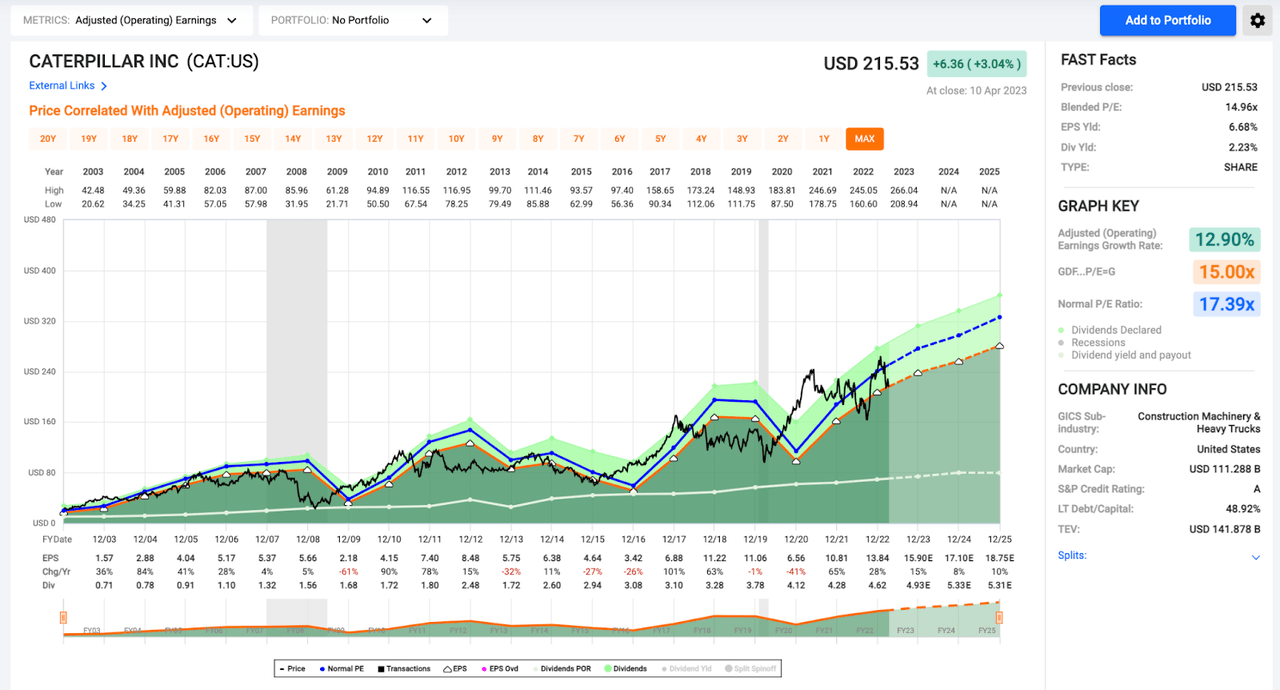Select the 17Y time range
1280x690 pixels.
[171, 139]
